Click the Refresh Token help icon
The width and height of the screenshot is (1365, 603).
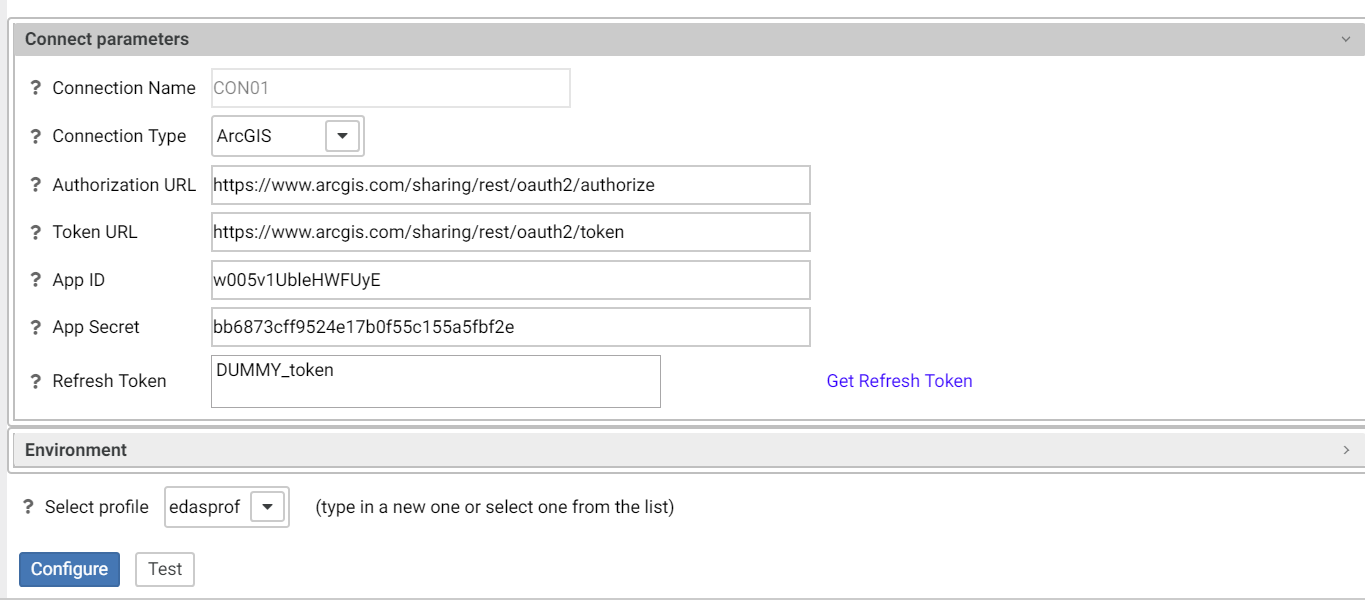click(x=36, y=381)
